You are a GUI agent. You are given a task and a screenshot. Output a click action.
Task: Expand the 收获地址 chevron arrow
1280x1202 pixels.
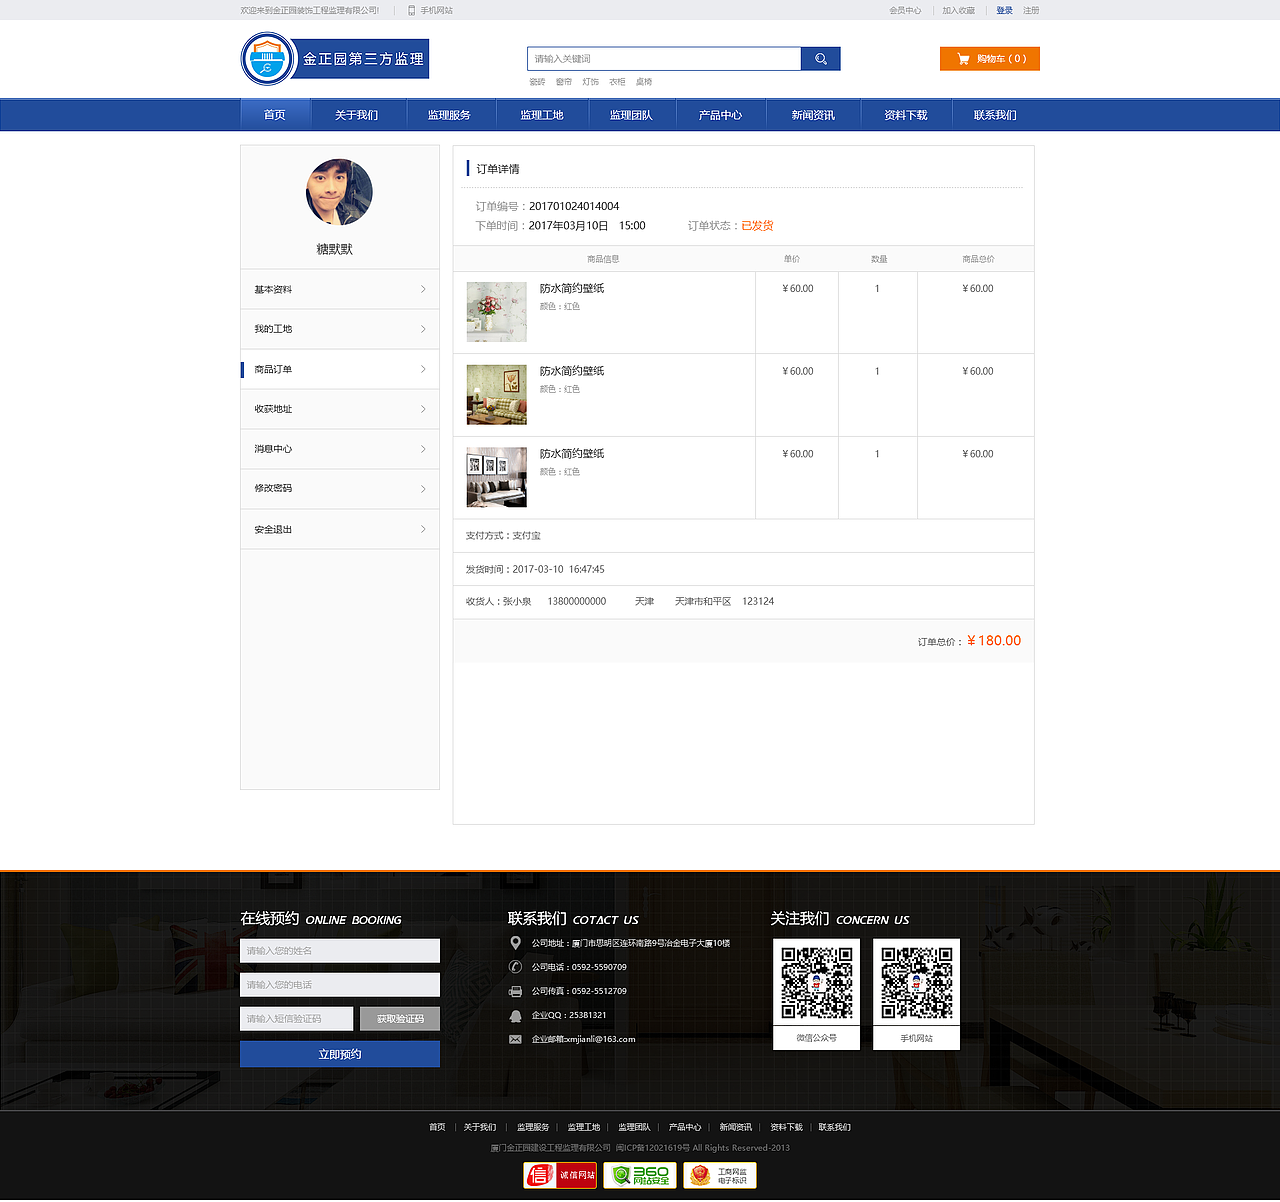423,409
